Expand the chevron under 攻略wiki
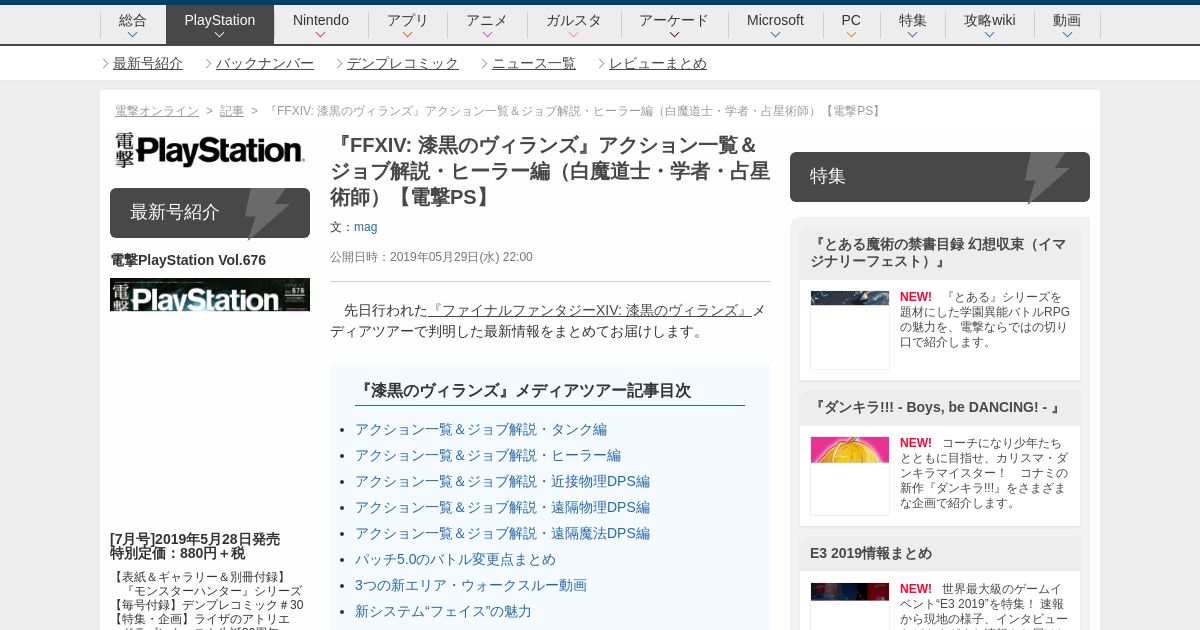The height and width of the screenshot is (630, 1200). point(989,35)
